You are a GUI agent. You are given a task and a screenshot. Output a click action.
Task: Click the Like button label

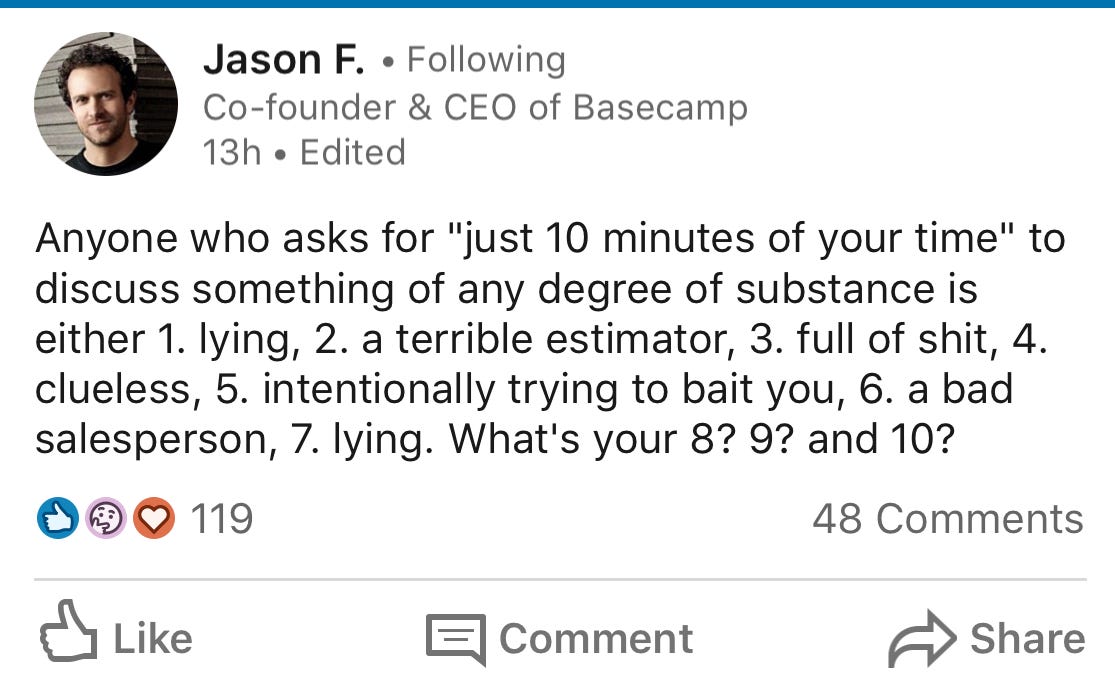click(153, 639)
